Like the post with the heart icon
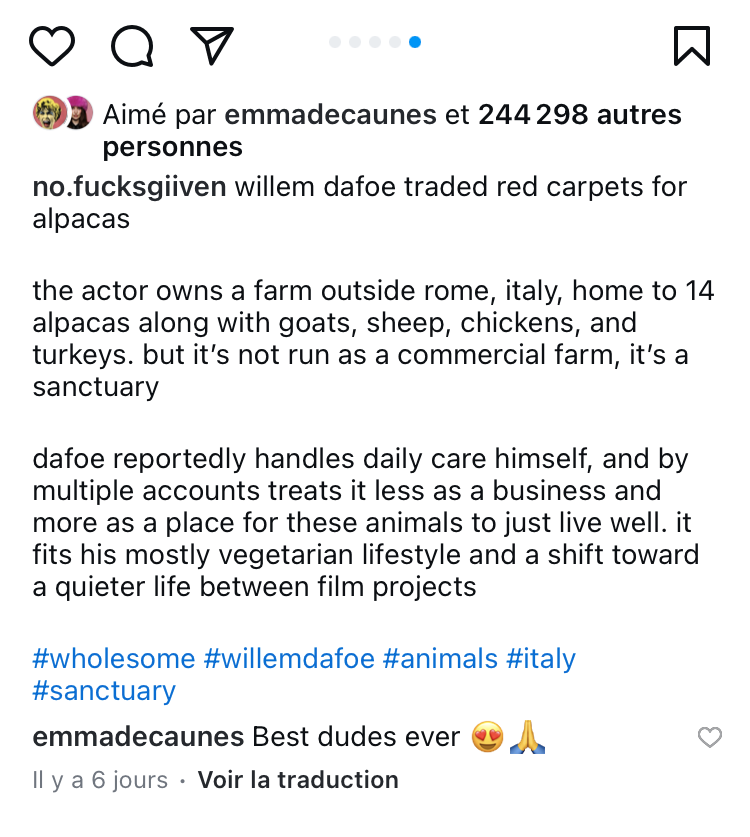 click(x=51, y=46)
